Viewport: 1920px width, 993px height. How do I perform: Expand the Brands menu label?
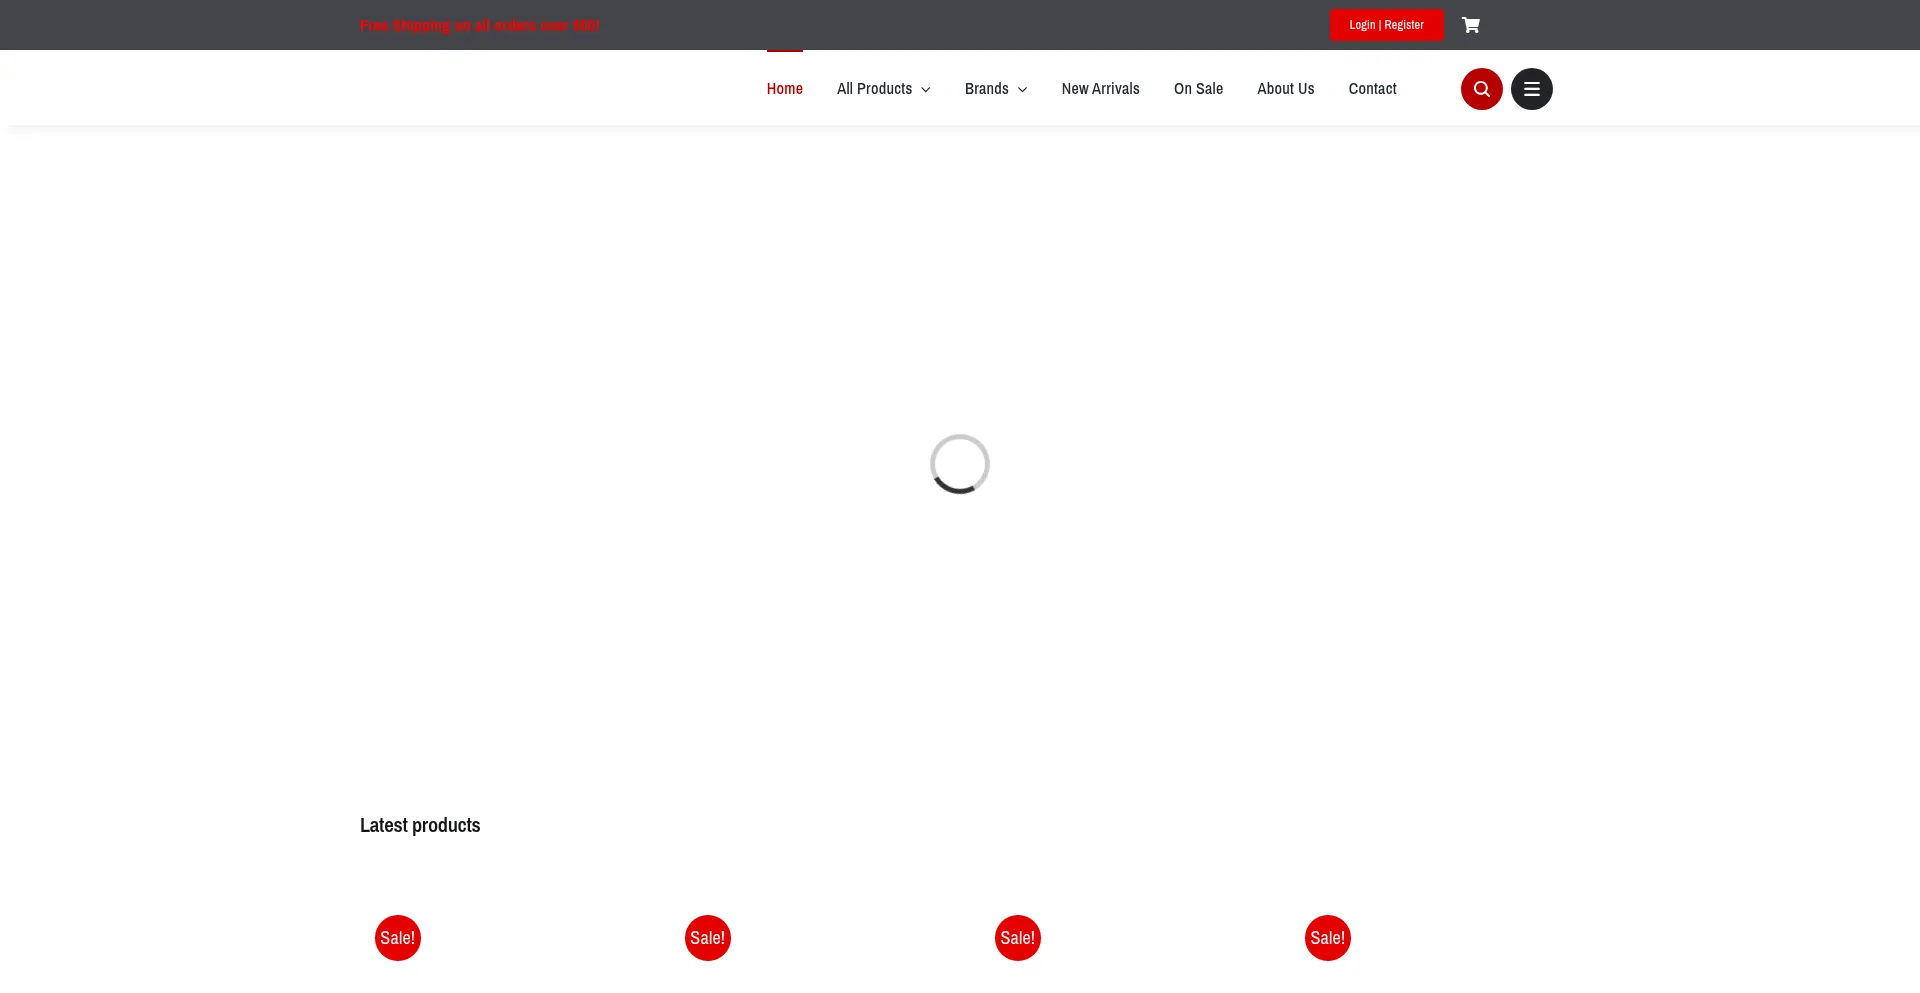click(986, 89)
